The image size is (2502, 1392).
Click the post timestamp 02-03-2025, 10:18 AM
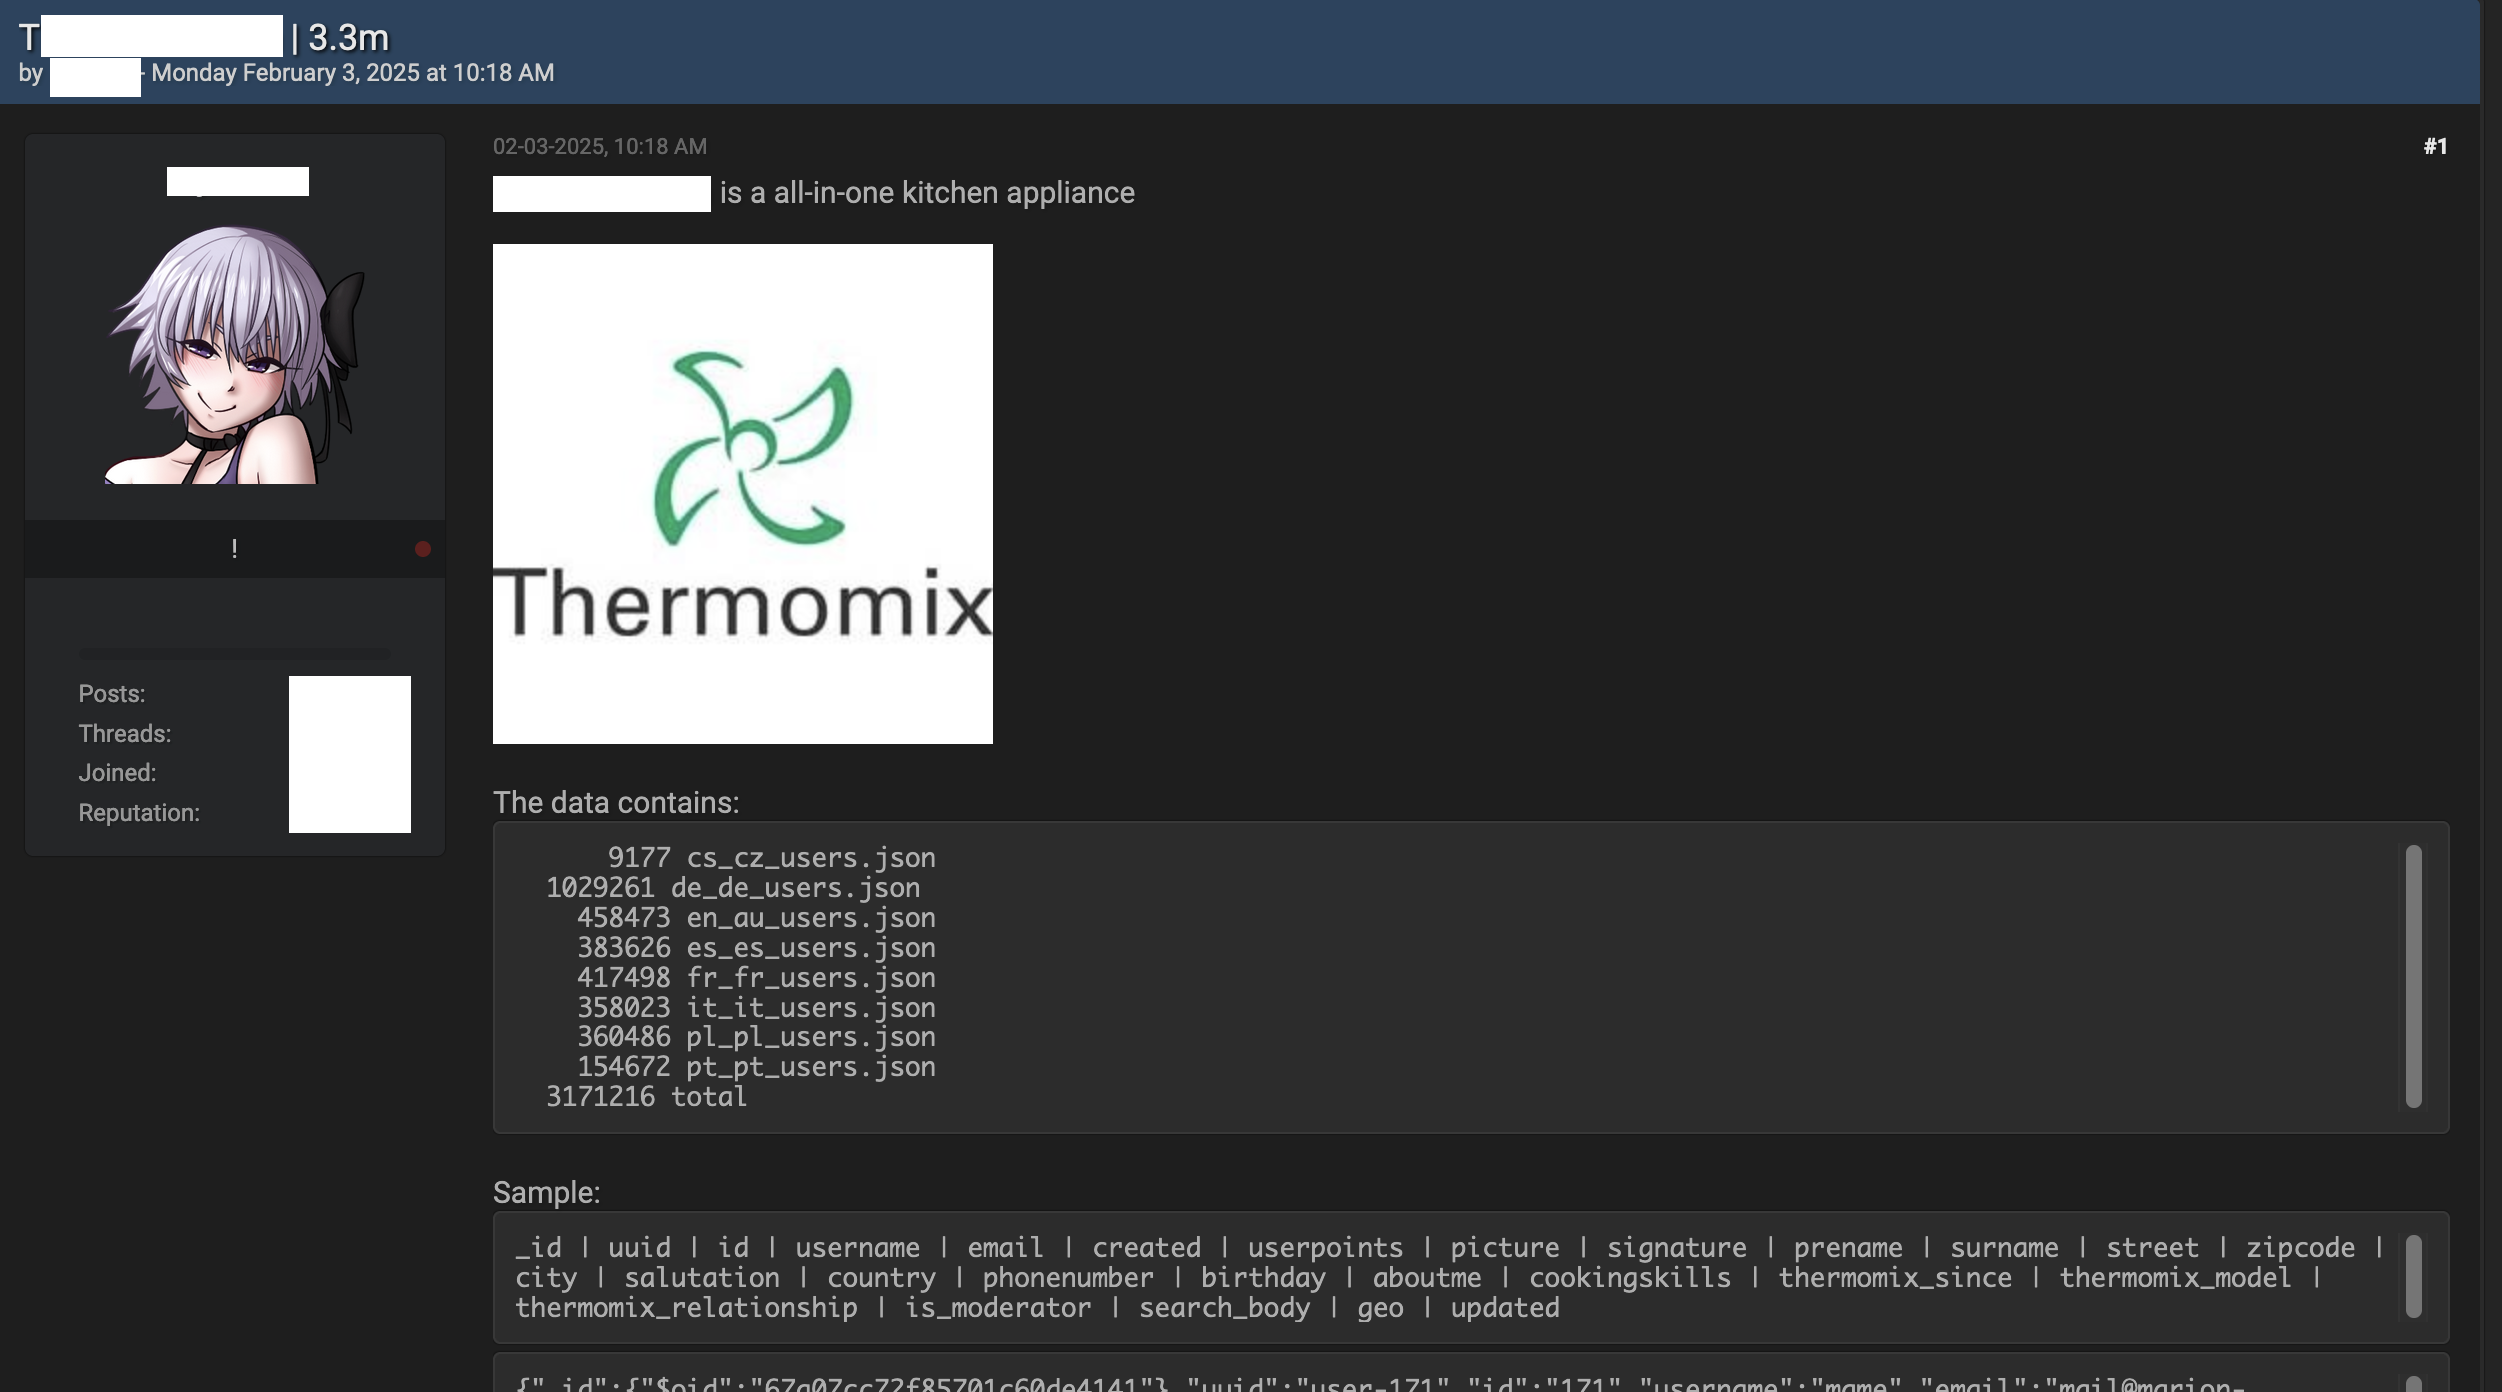600,146
